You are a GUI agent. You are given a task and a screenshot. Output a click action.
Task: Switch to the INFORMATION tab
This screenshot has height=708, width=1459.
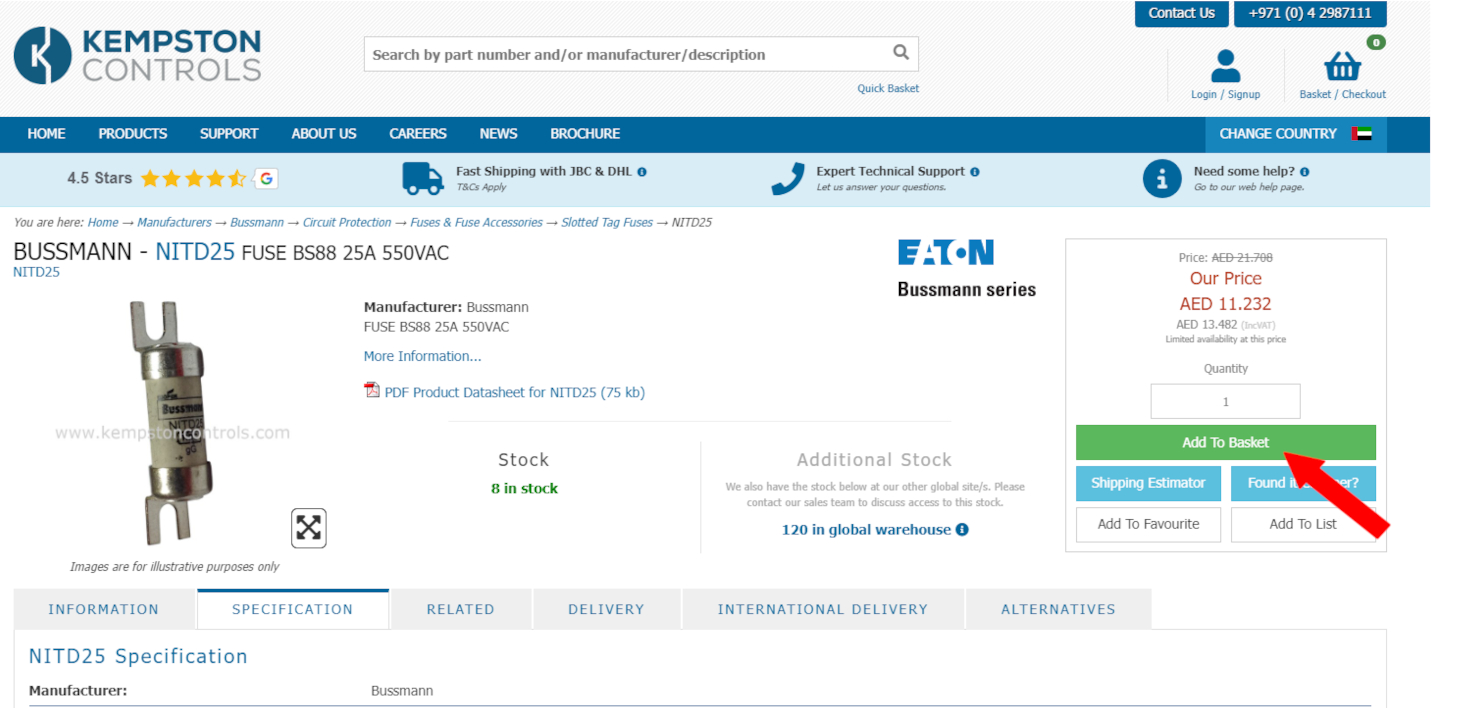point(104,609)
